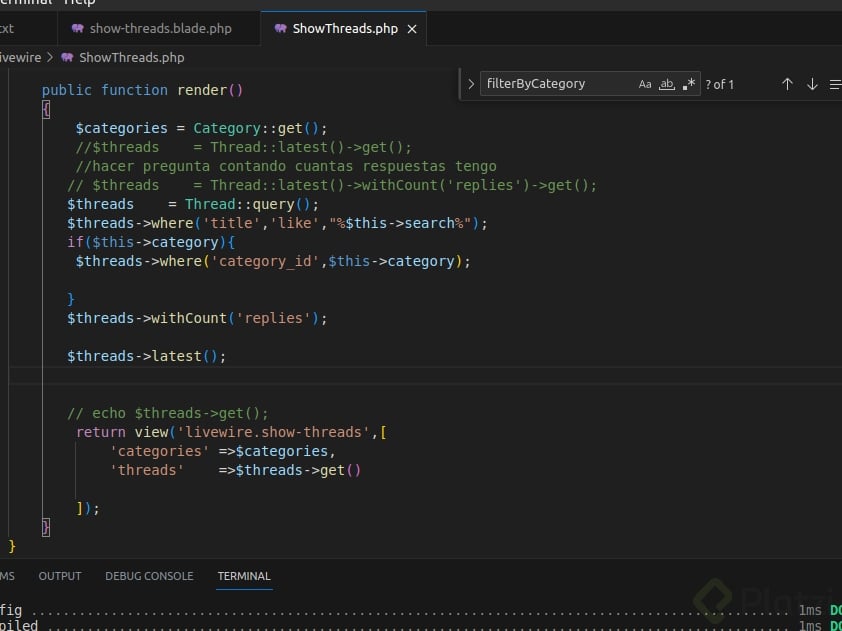
Task: Show the DEBUG CONSOLE panel
Action: point(149,576)
